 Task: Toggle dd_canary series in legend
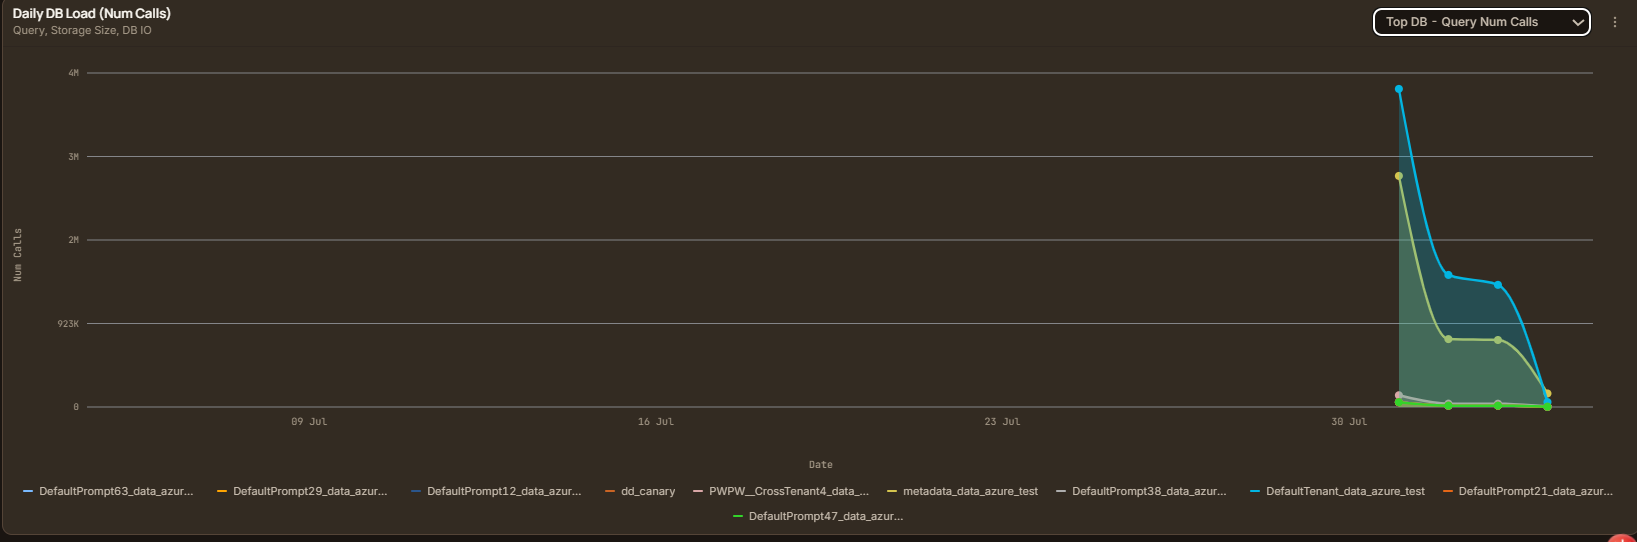click(x=640, y=491)
